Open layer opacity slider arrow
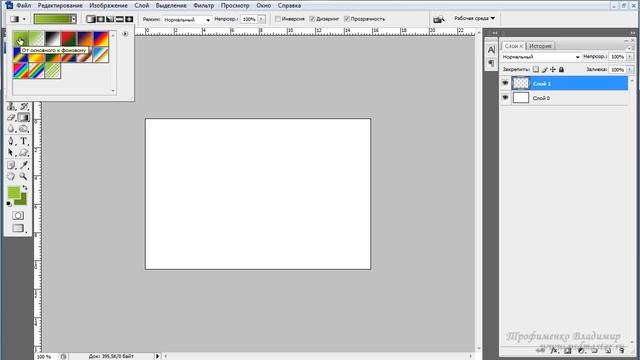Viewport: 640px width, 360px height. (x=629, y=57)
